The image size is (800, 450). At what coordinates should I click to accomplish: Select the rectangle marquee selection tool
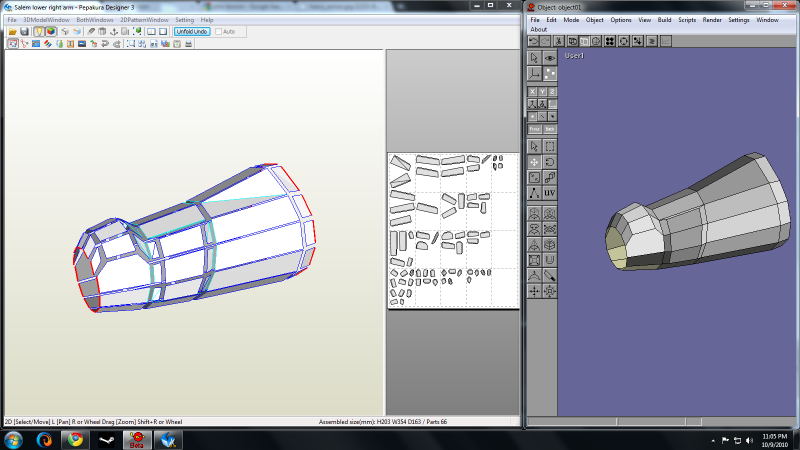point(549,147)
